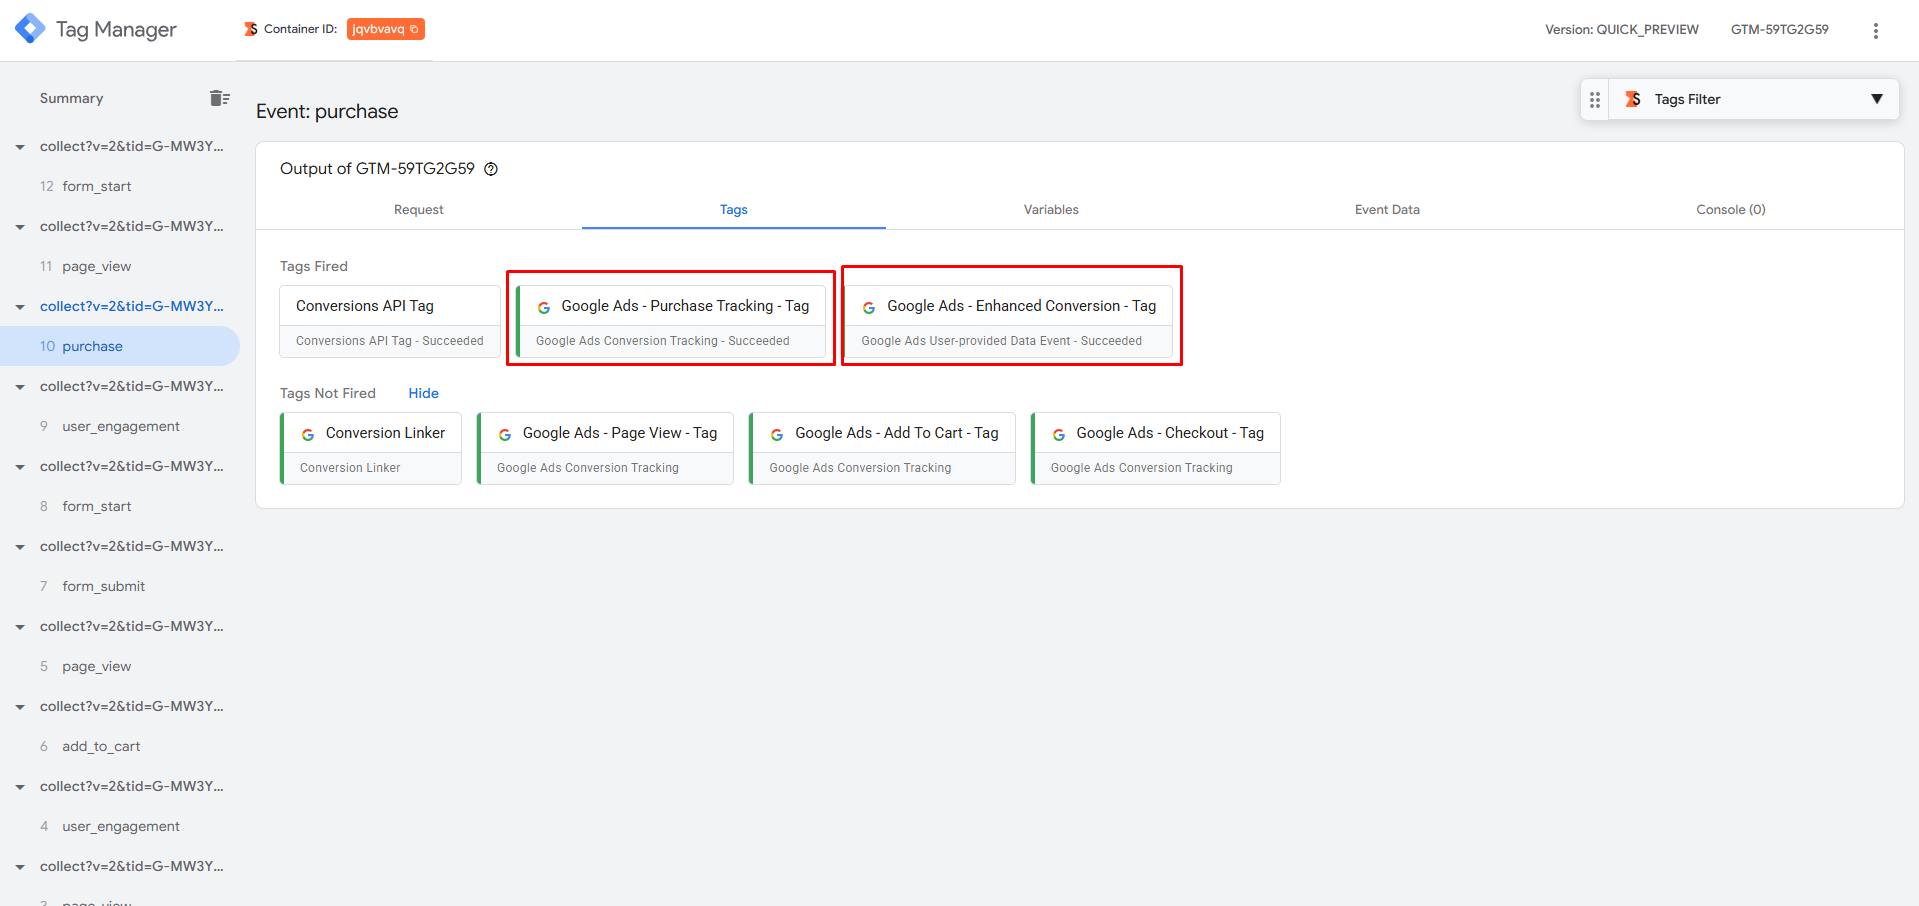Collapse the collect group above add_to_cart
Viewport: 1919px width, 906px height.
pyautogui.click(x=20, y=707)
